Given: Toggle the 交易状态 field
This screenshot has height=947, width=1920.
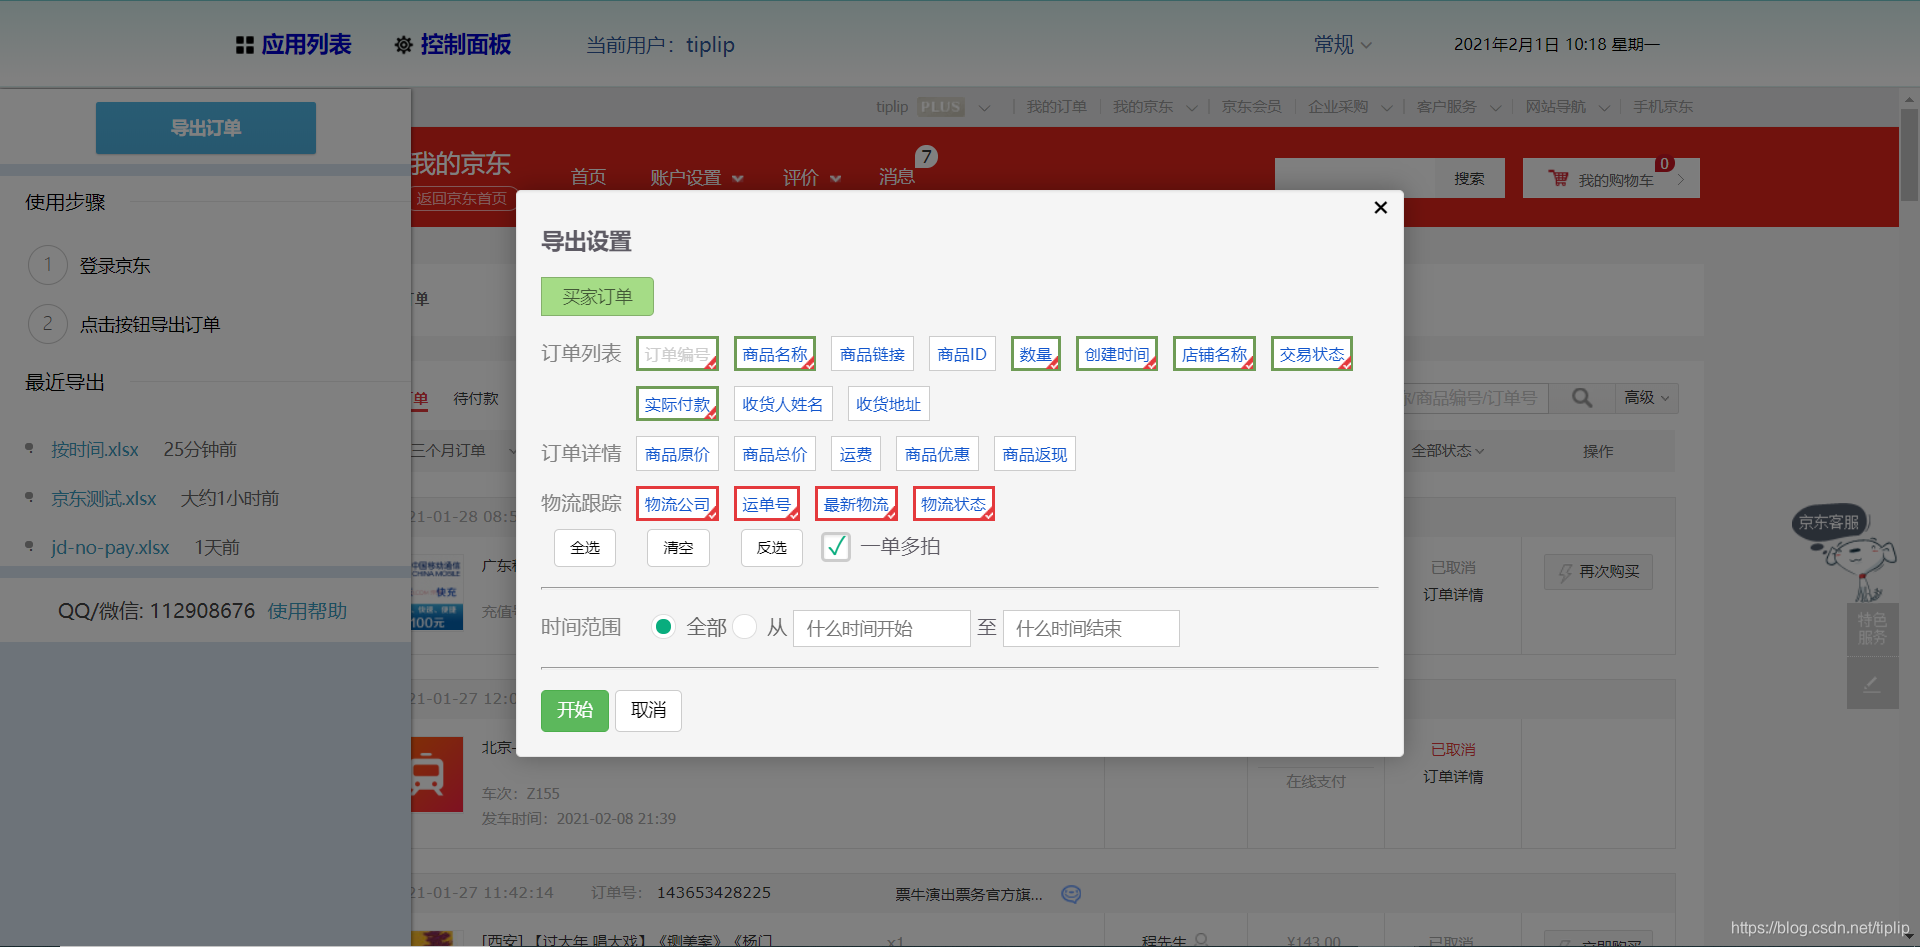Looking at the screenshot, I should click(x=1312, y=354).
